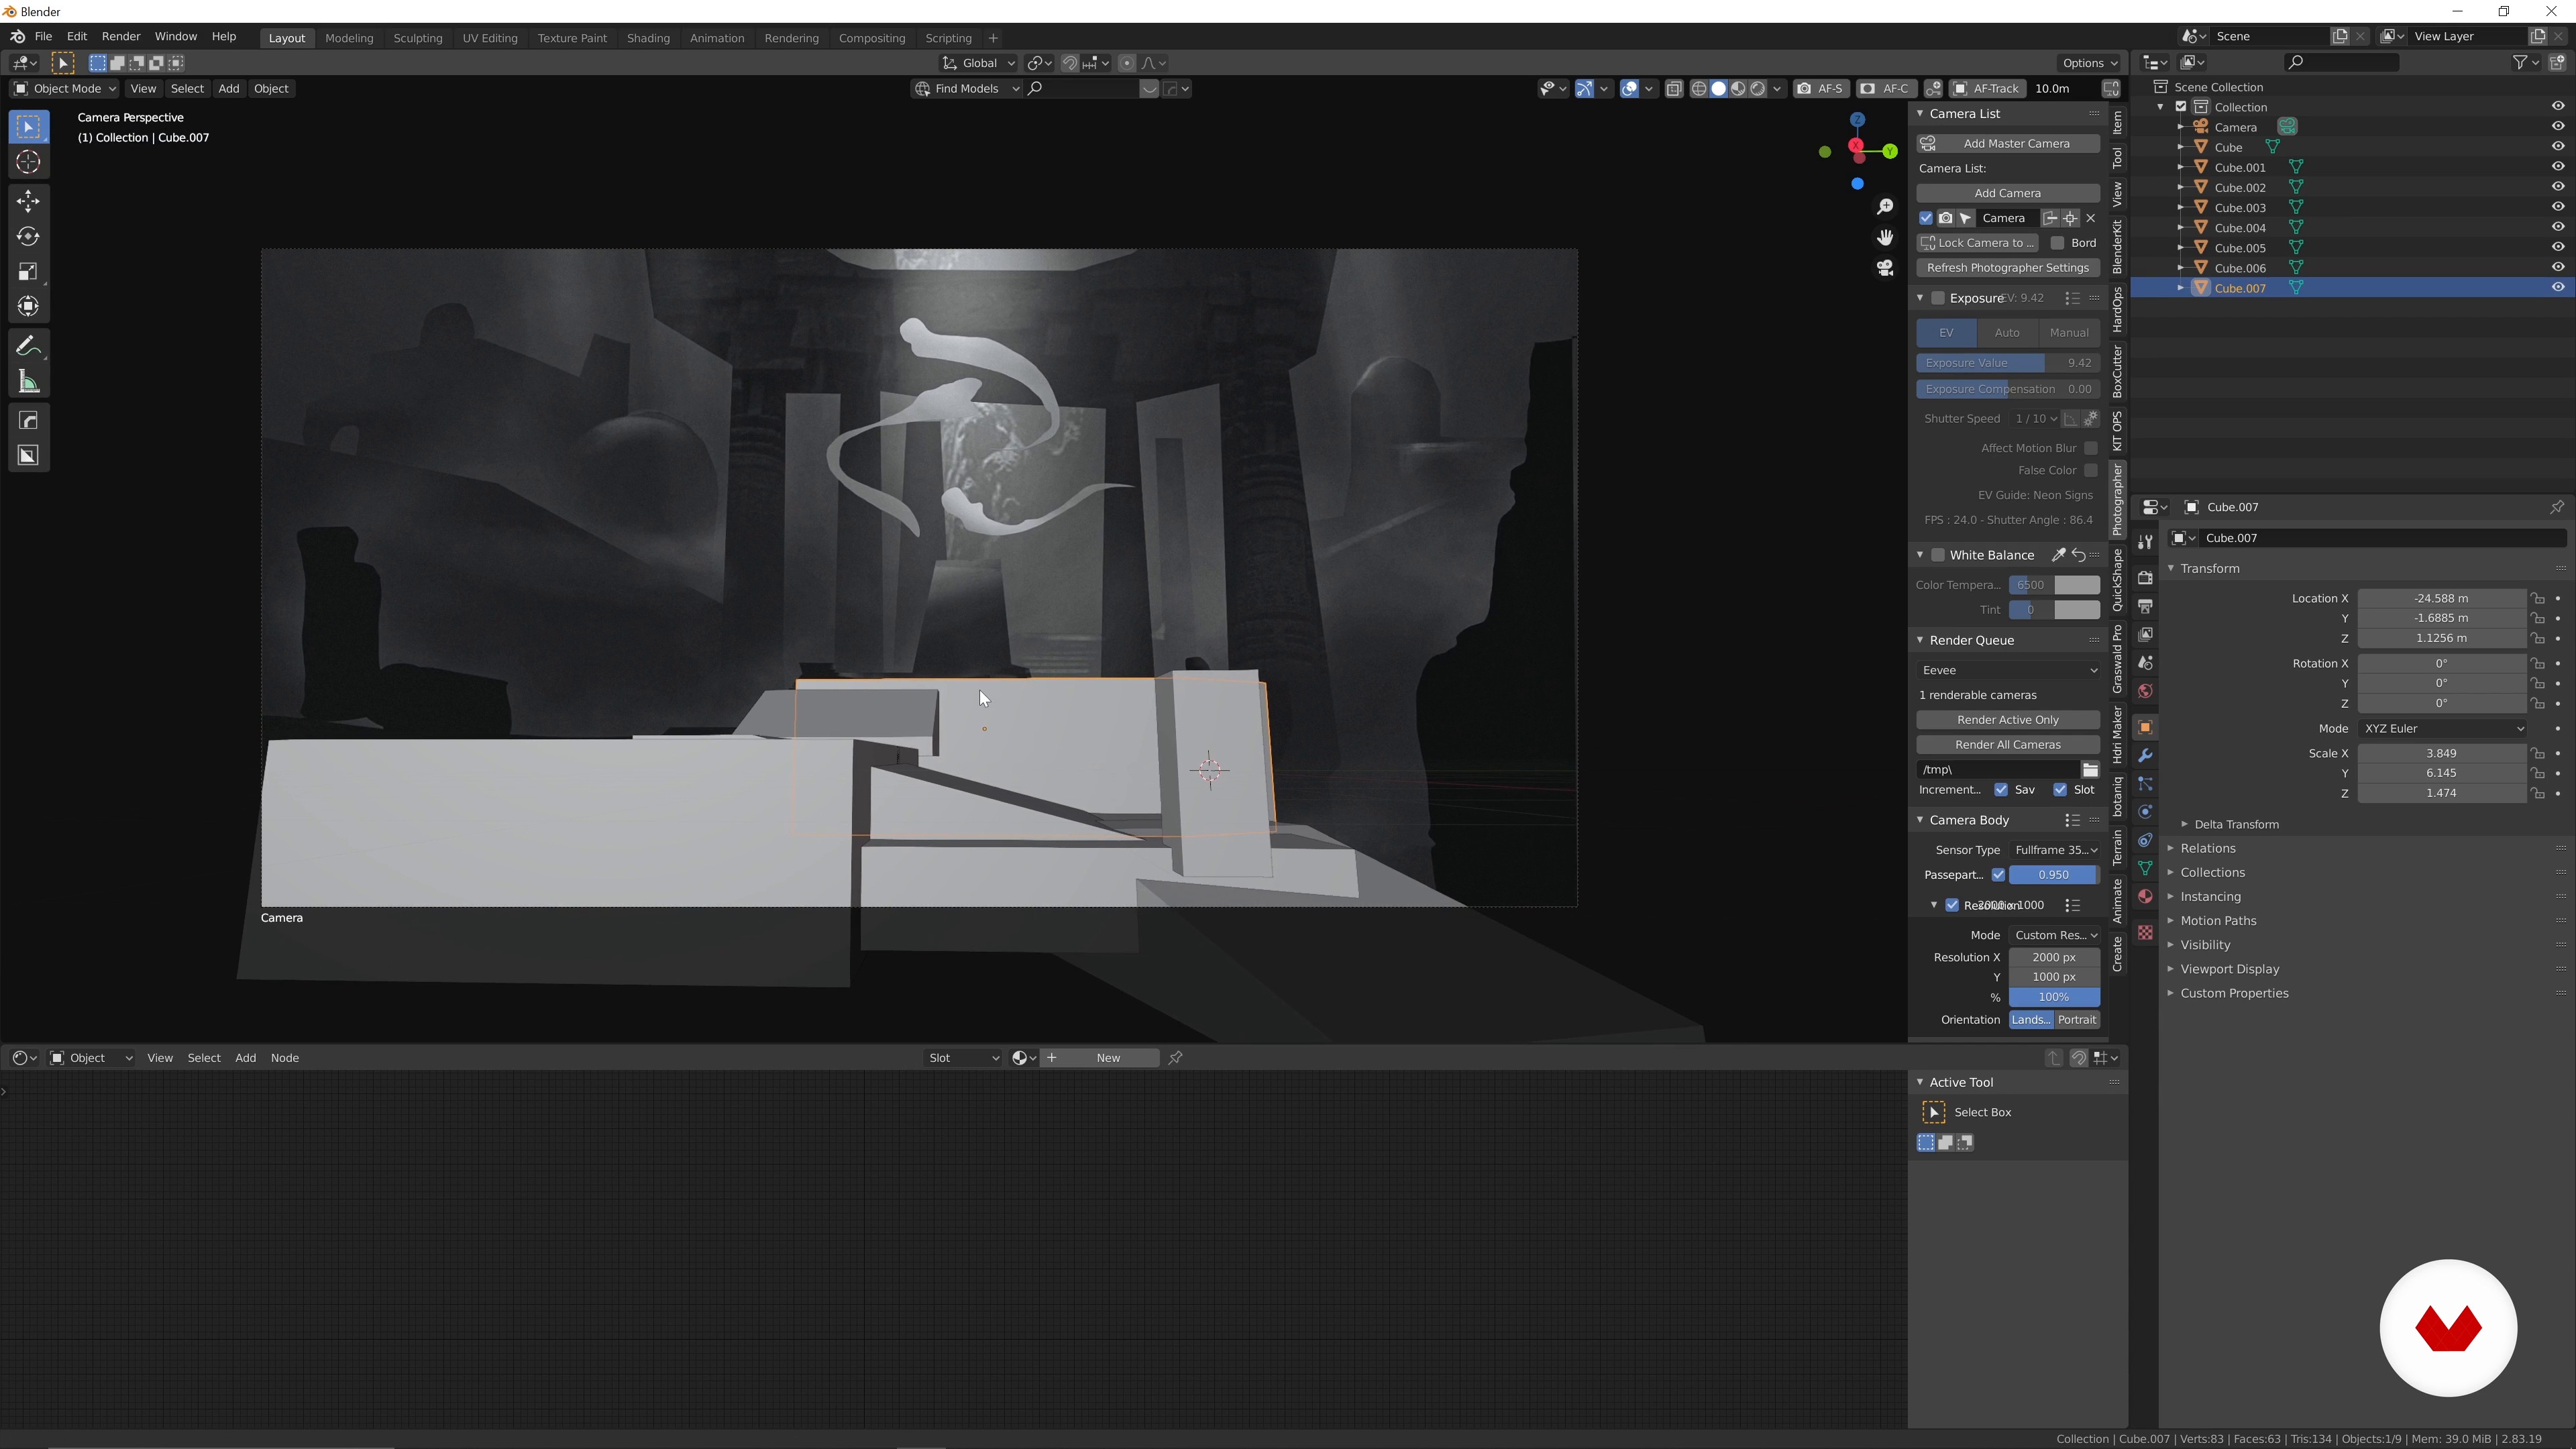Reset white balance with the undo icon

pos(2079,555)
